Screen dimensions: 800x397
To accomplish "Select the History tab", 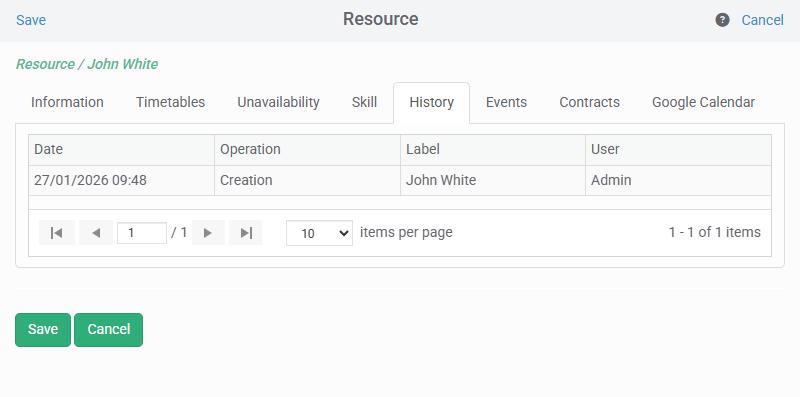I will [x=432, y=102].
